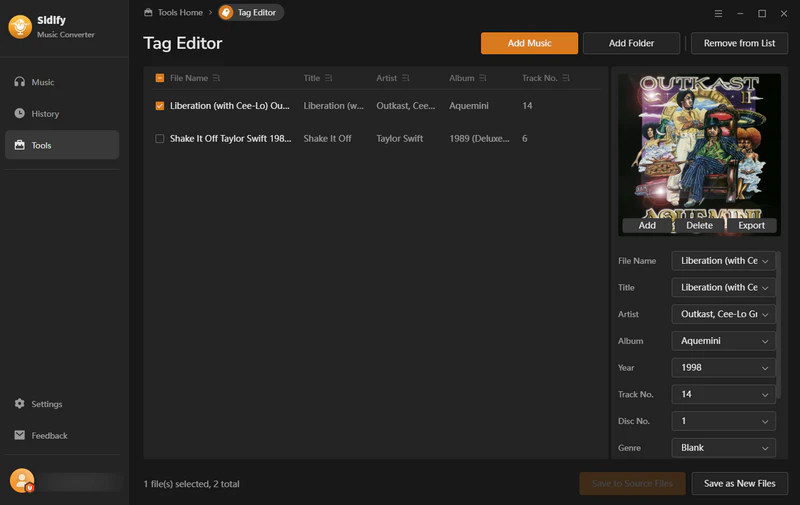
Task: Open Settings in the sidebar
Action: tap(62, 403)
